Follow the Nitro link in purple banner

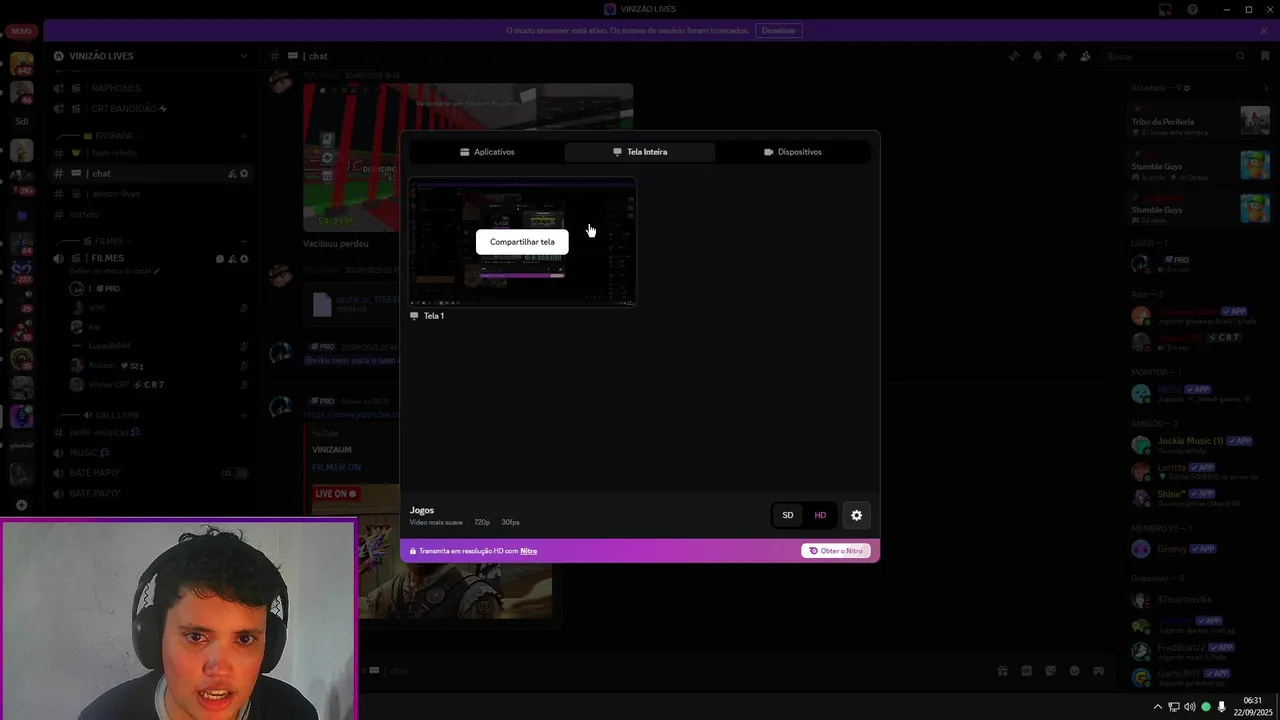[529, 551]
